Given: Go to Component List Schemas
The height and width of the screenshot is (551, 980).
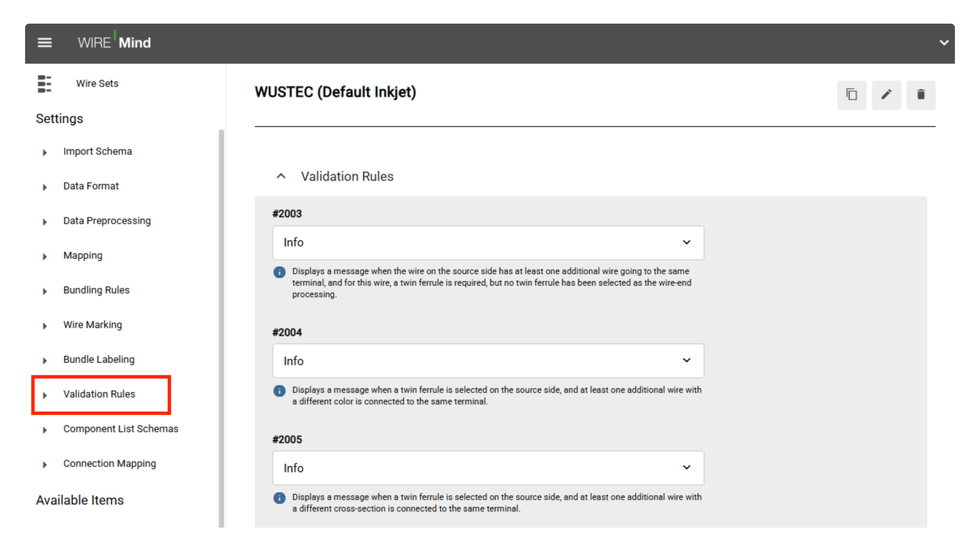Looking at the screenshot, I should point(121,429).
